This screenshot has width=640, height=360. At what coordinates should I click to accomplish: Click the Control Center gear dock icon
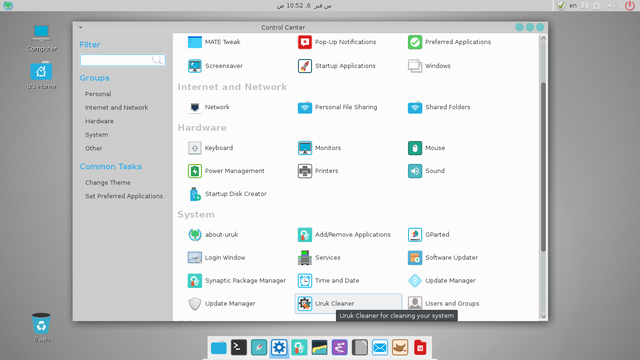pyautogui.click(x=279, y=348)
